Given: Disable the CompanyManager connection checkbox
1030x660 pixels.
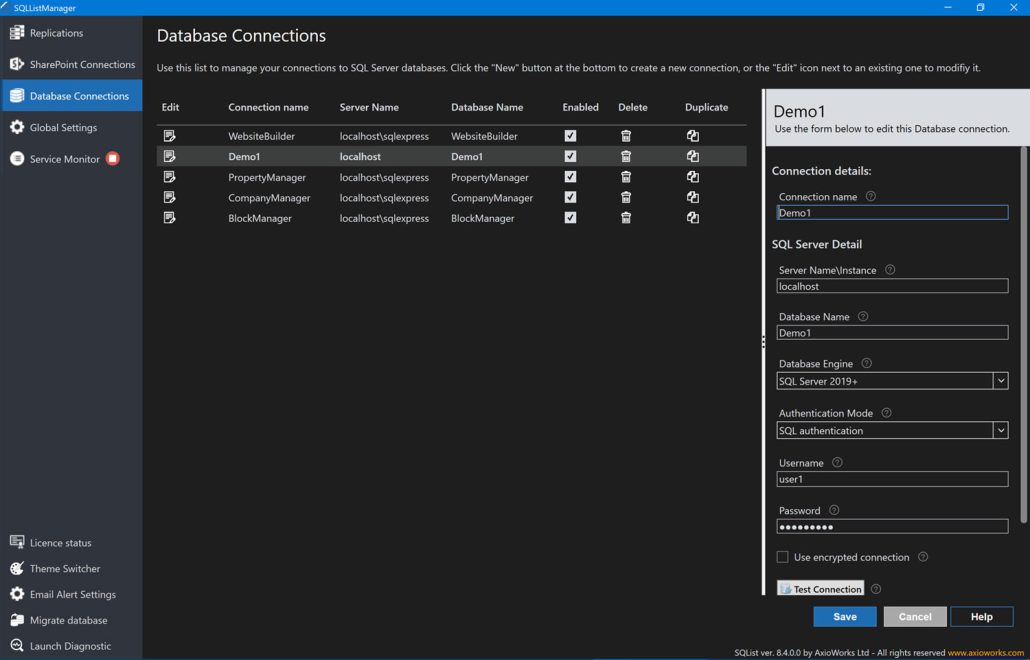Looking at the screenshot, I should (x=570, y=197).
